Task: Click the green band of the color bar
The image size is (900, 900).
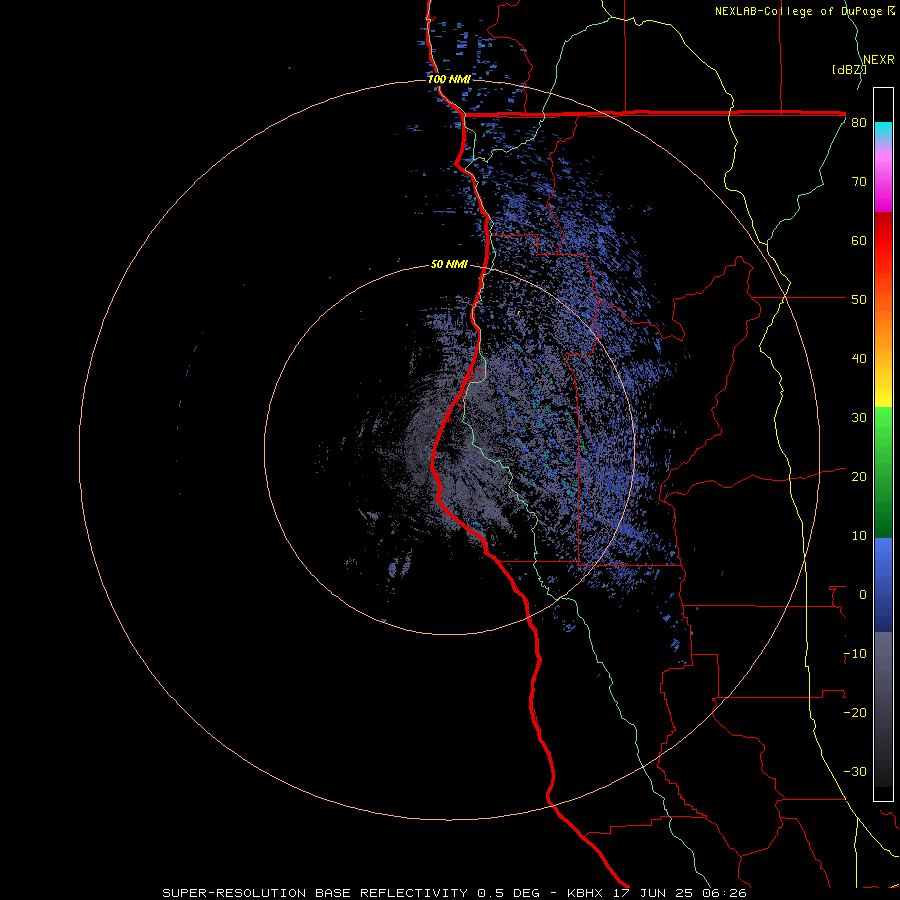Action: (x=883, y=472)
